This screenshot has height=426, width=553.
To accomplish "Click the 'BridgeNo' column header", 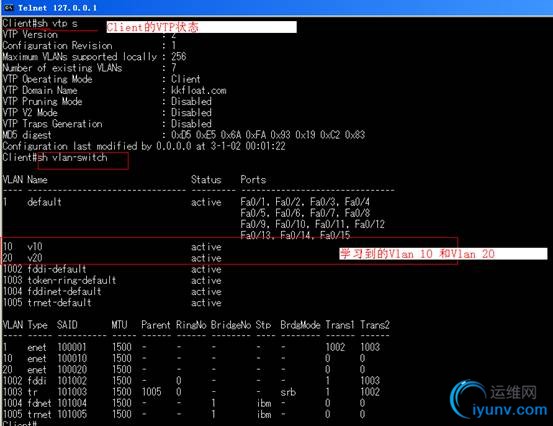I will [231, 325].
